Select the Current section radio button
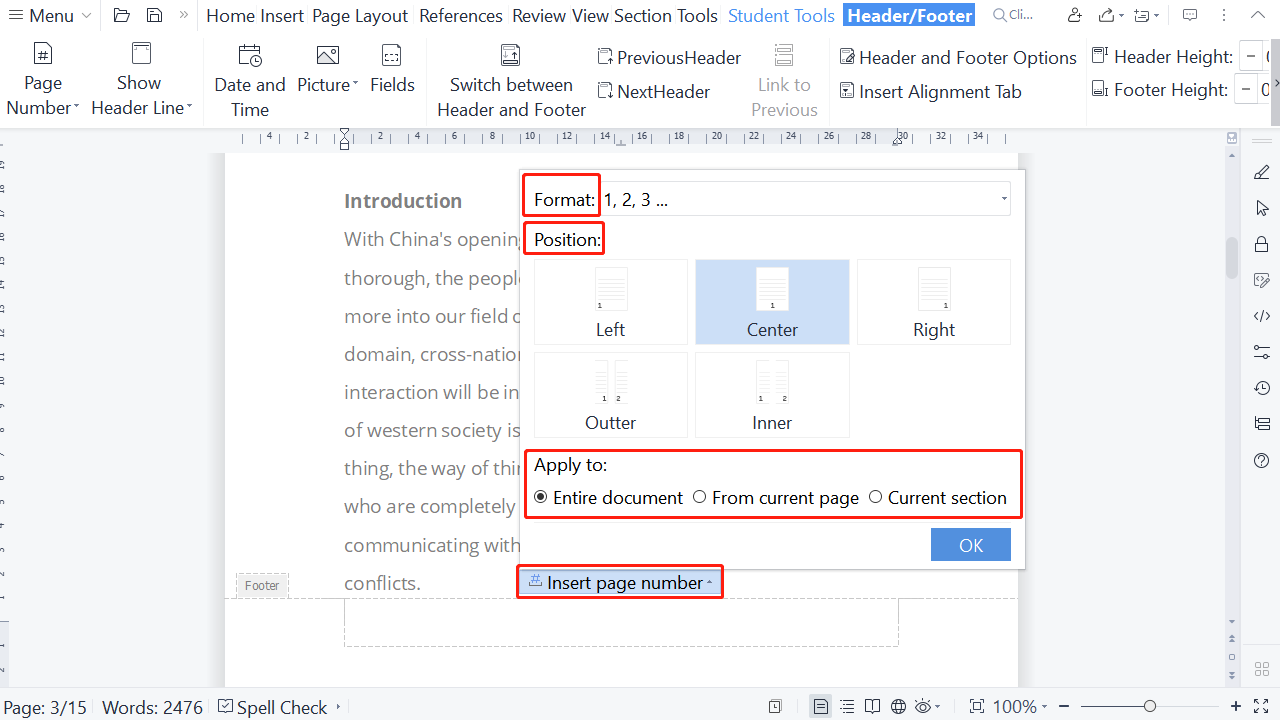1280x720 pixels. click(x=876, y=497)
